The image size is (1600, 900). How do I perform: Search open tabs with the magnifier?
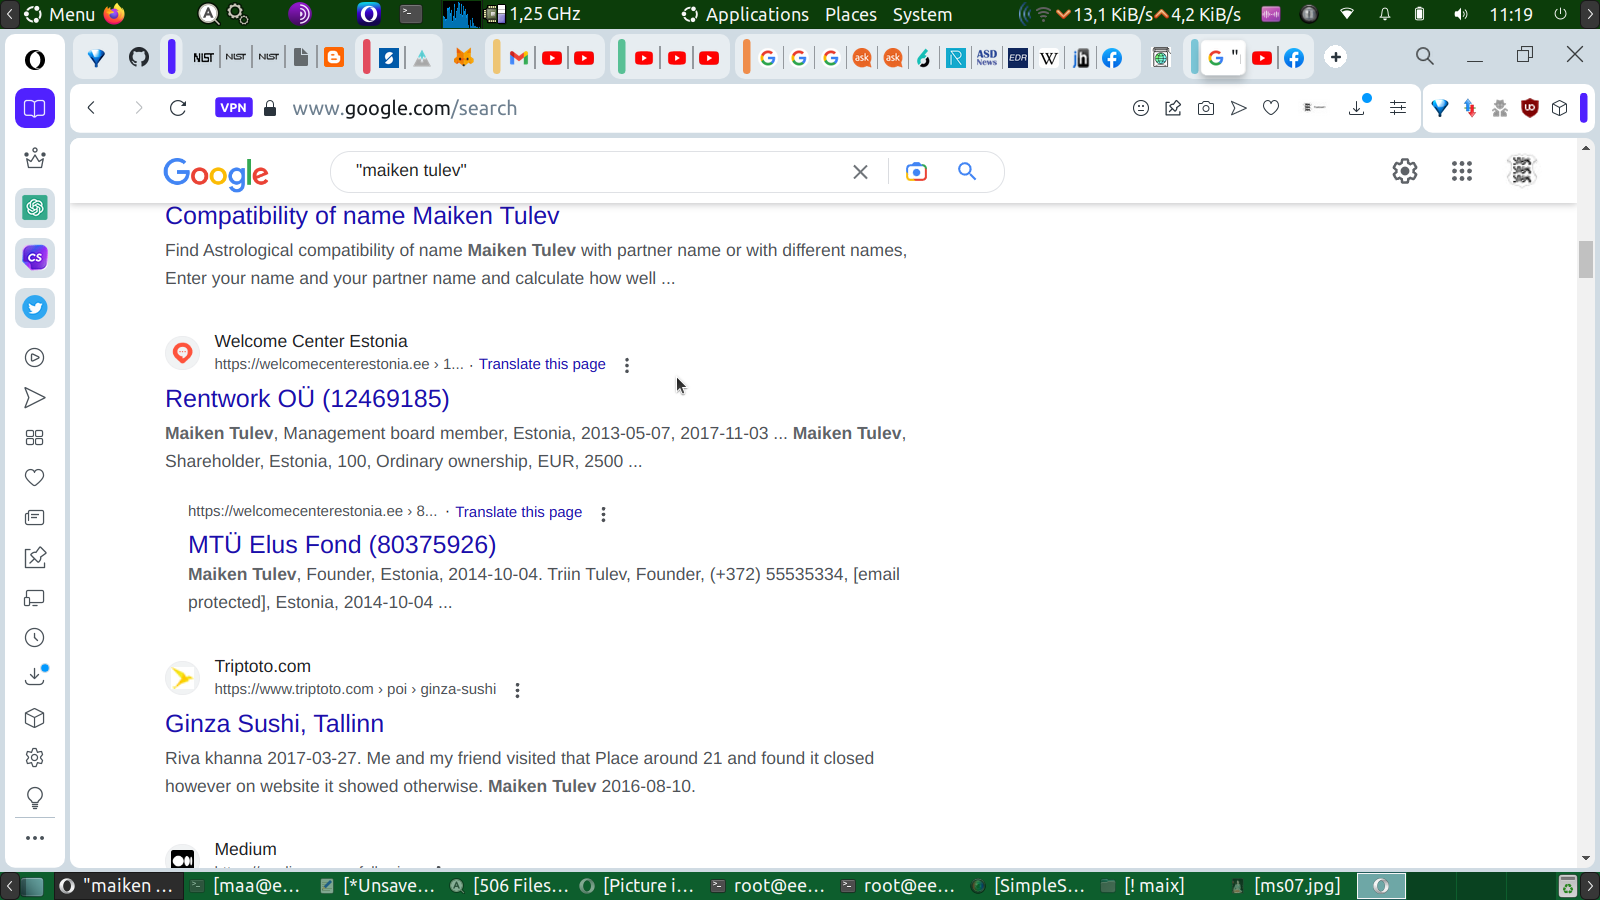pyautogui.click(x=1425, y=56)
